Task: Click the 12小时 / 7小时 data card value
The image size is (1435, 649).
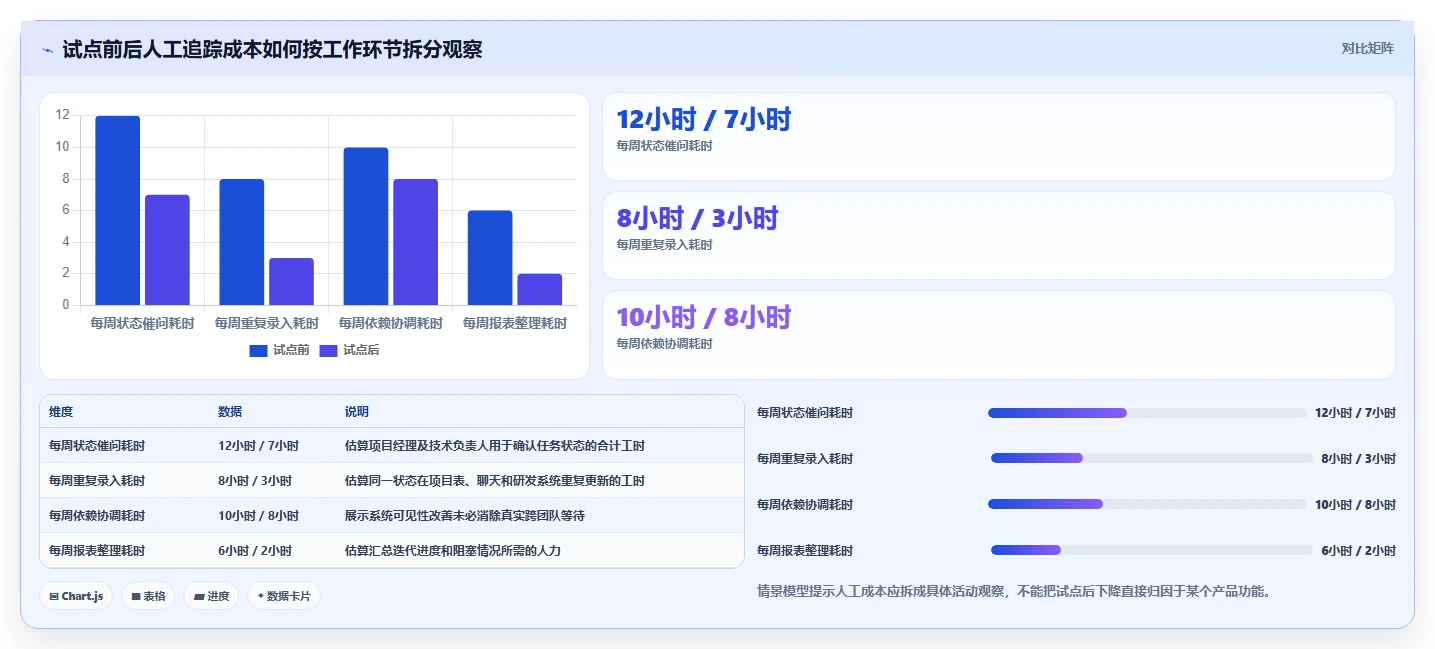Action: [x=704, y=120]
